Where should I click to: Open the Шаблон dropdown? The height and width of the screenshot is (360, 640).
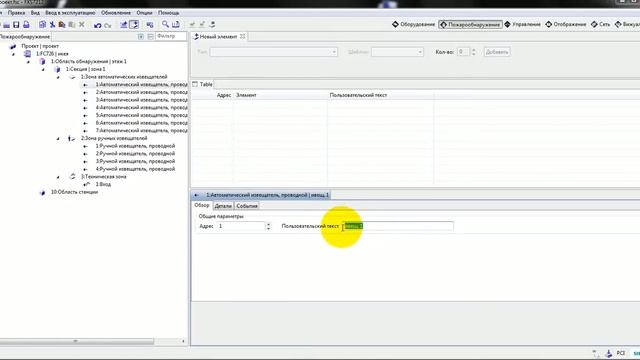coord(397,52)
